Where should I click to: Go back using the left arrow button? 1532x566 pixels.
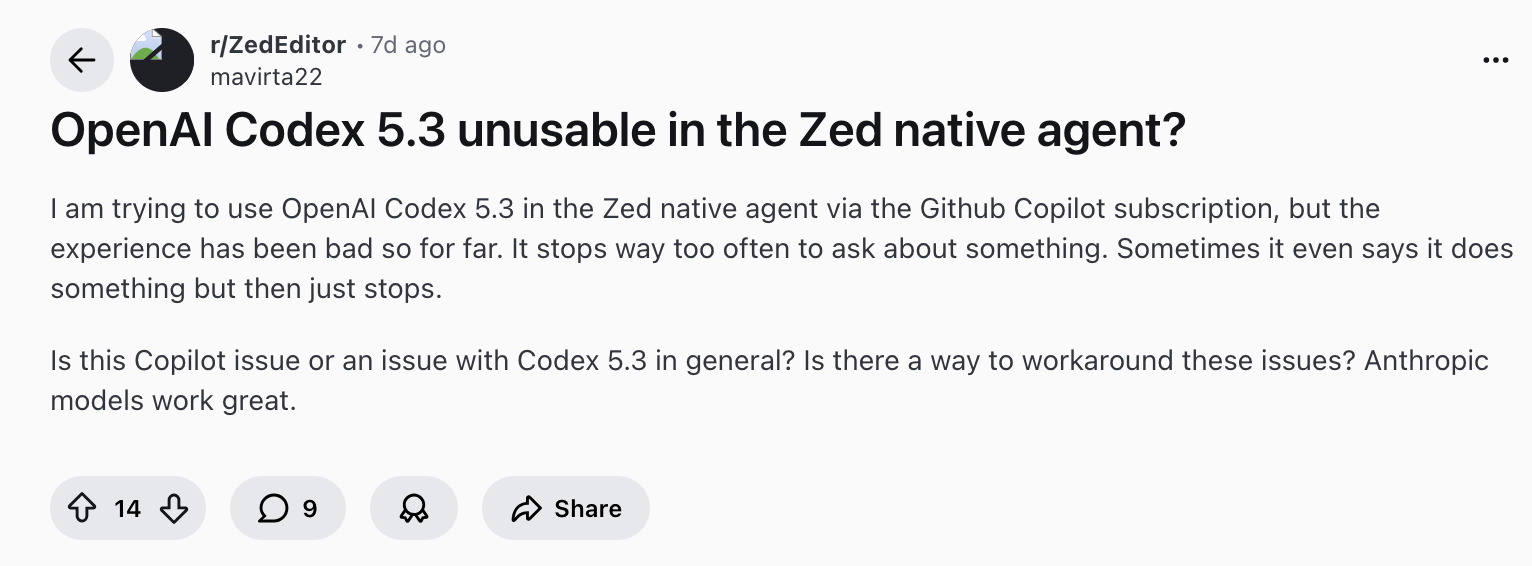81,60
